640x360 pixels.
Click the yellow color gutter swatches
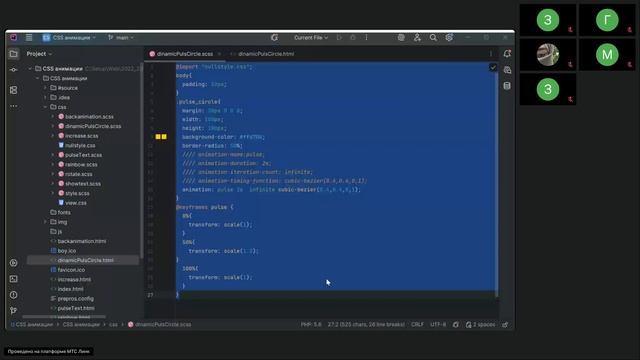(161, 137)
